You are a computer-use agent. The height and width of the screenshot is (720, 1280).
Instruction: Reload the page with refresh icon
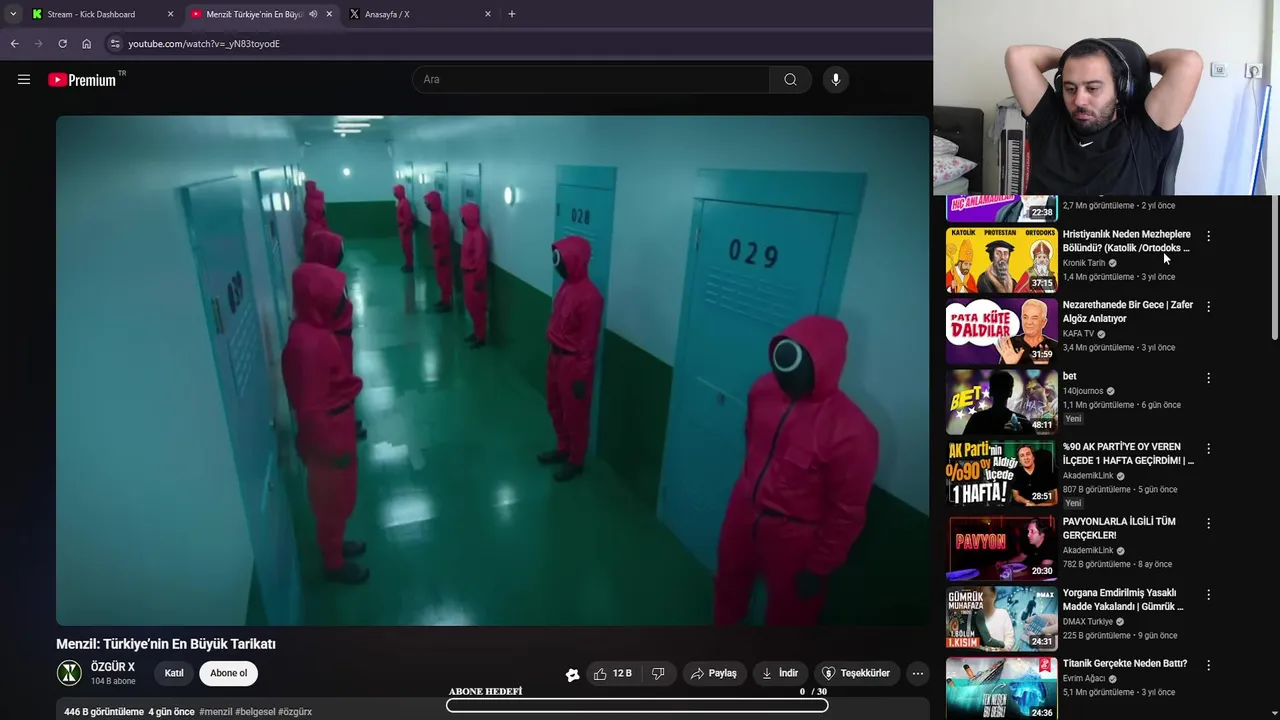click(x=62, y=44)
